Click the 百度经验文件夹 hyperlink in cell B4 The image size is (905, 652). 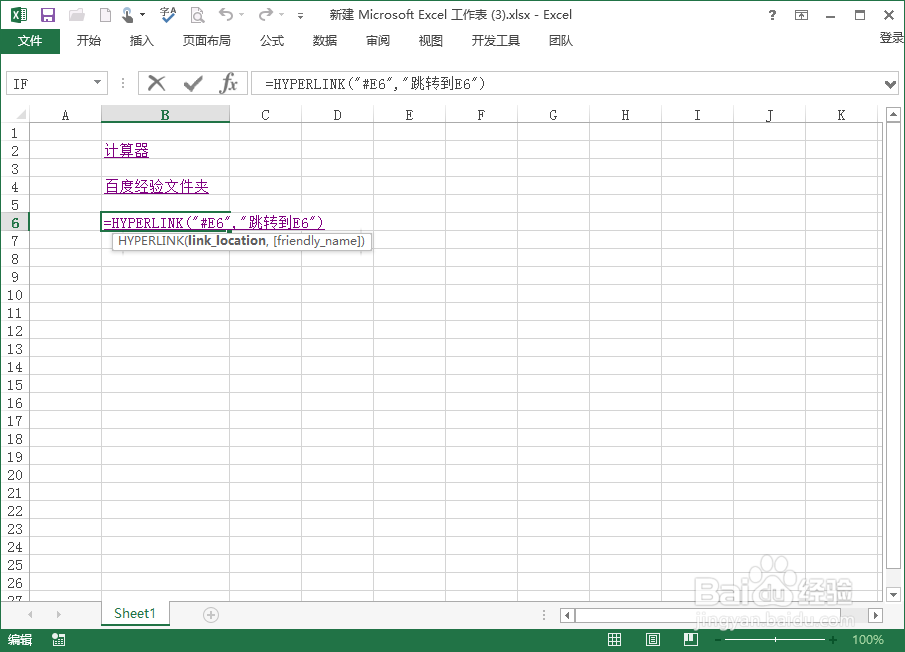click(x=156, y=186)
